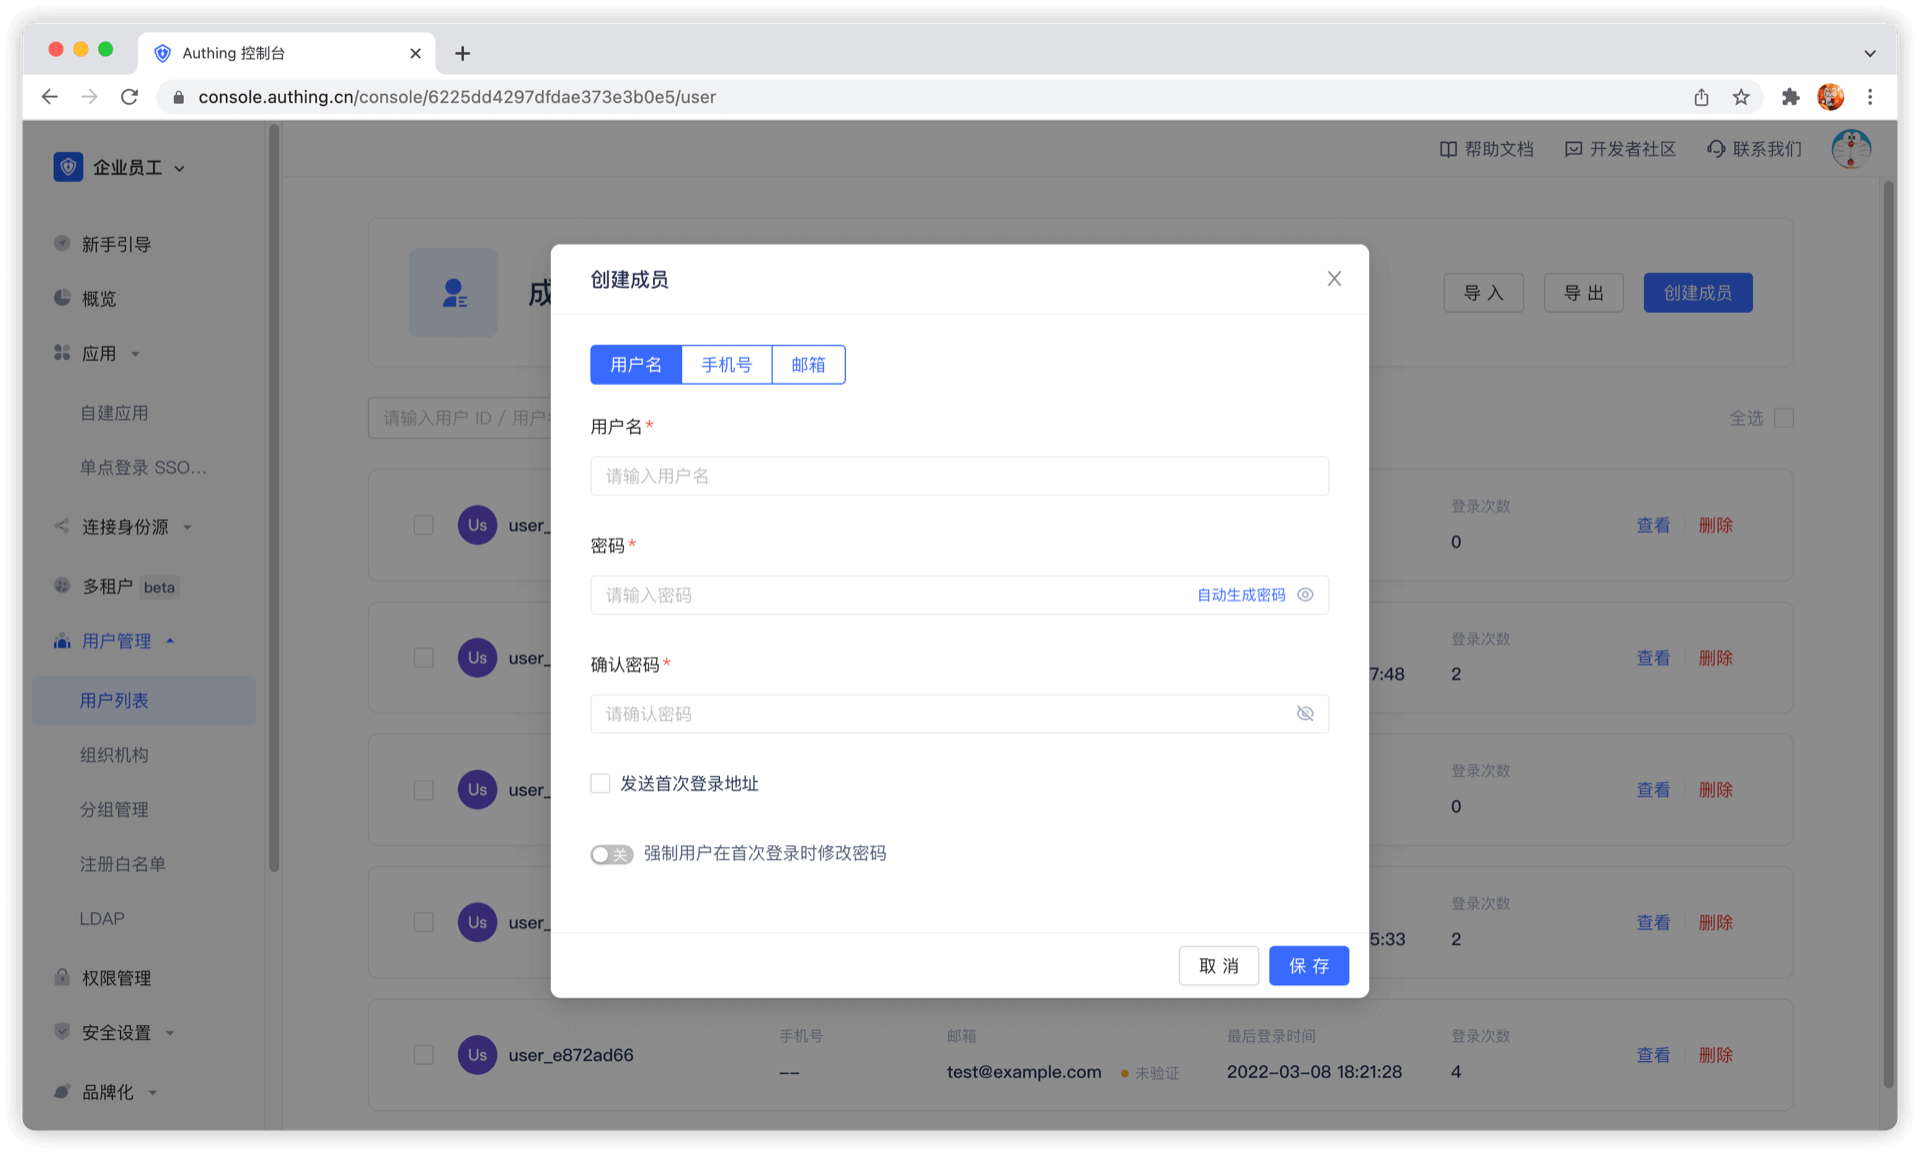Check the 发送首次登录地址 checkbox

pos(600,784)
